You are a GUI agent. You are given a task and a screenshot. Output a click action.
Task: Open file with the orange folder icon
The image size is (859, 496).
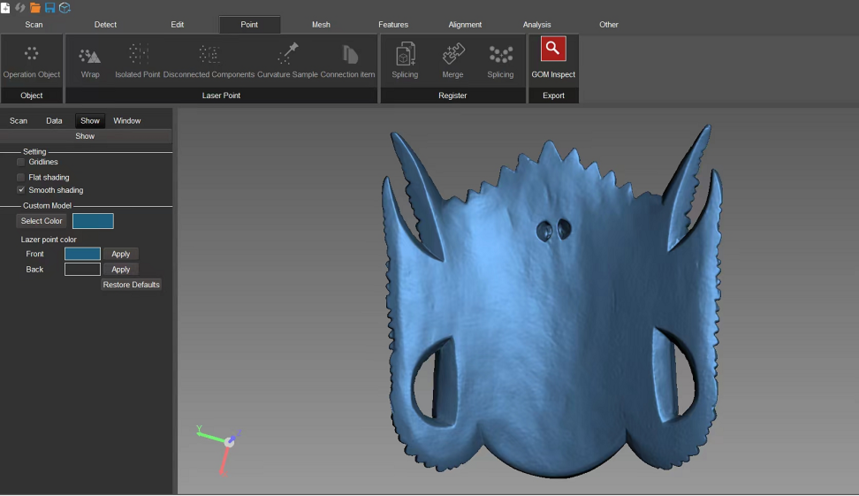click(x=35, y=8)
